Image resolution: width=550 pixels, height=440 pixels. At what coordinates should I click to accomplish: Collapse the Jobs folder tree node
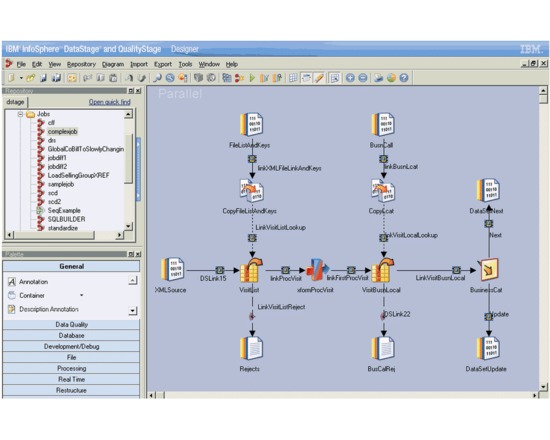(20, 114)
